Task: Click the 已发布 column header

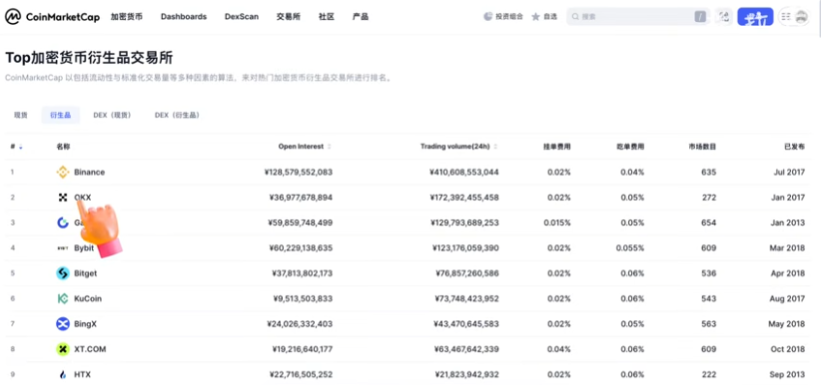Action: point(794,147)
